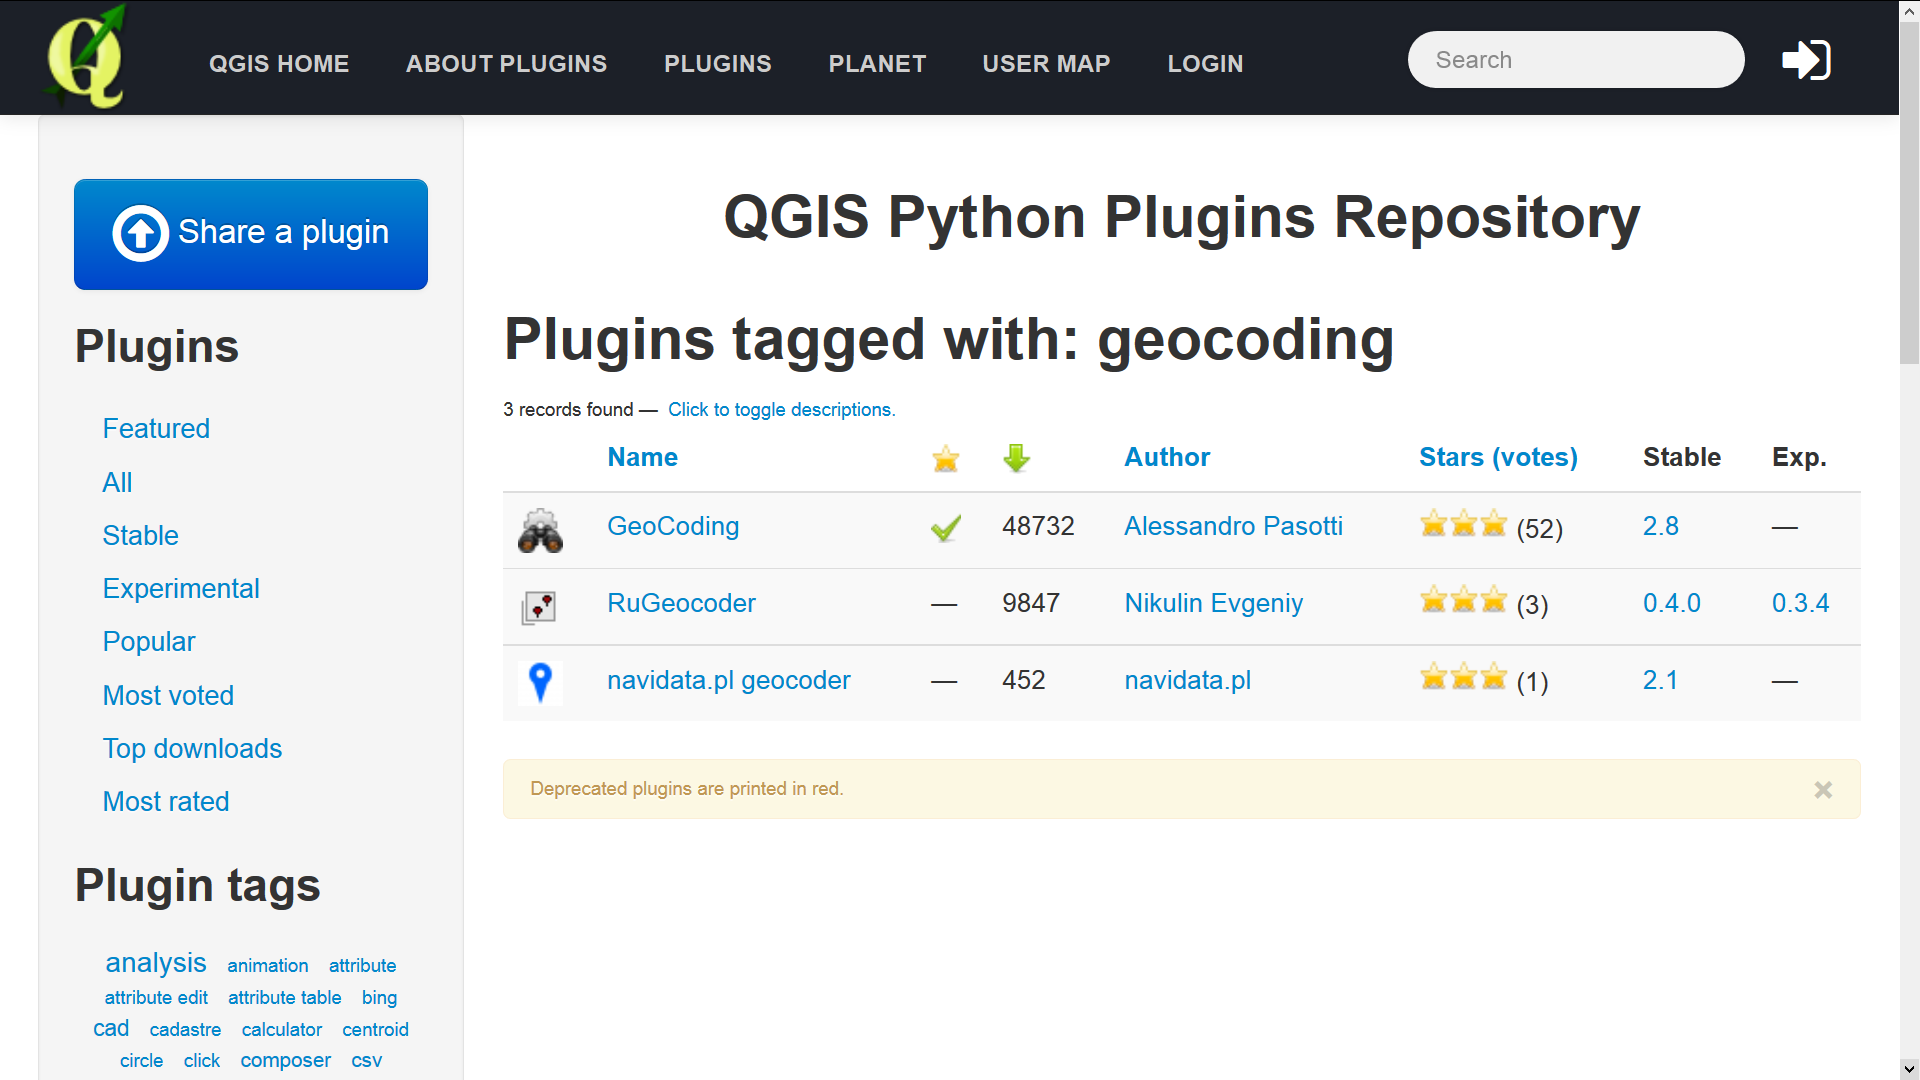
Task: View author navidata.pl
Action: 1188,681
